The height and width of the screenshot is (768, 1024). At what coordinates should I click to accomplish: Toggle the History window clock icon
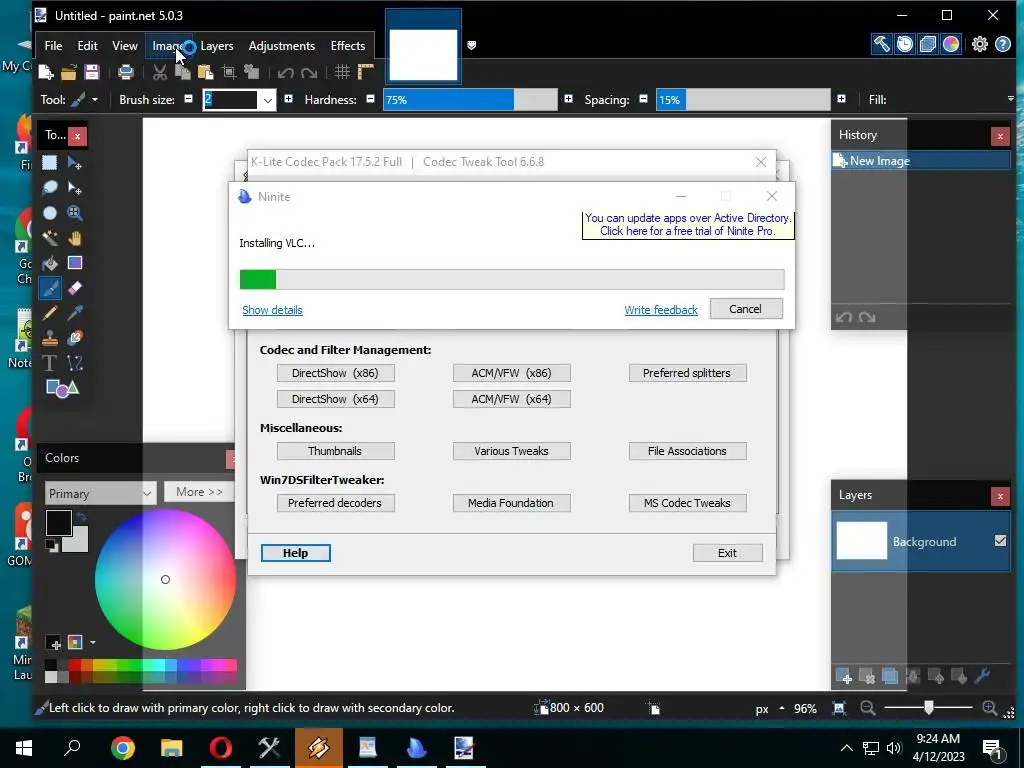904,44
